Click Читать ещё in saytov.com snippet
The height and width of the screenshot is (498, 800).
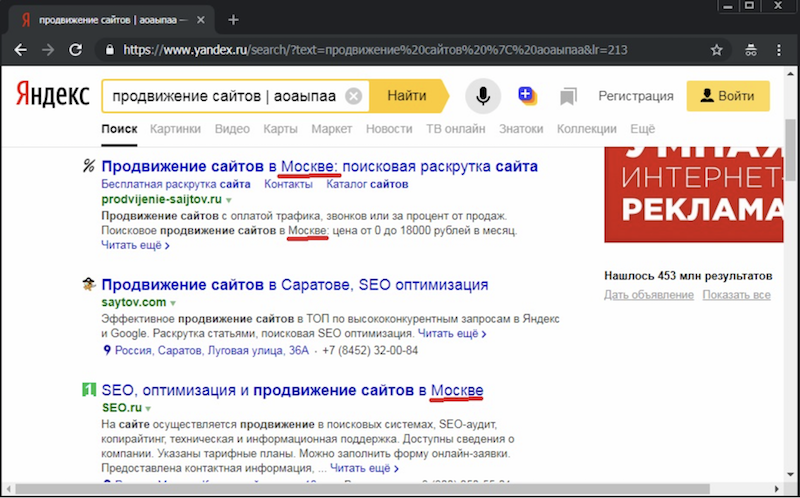[x=452, y=334]
